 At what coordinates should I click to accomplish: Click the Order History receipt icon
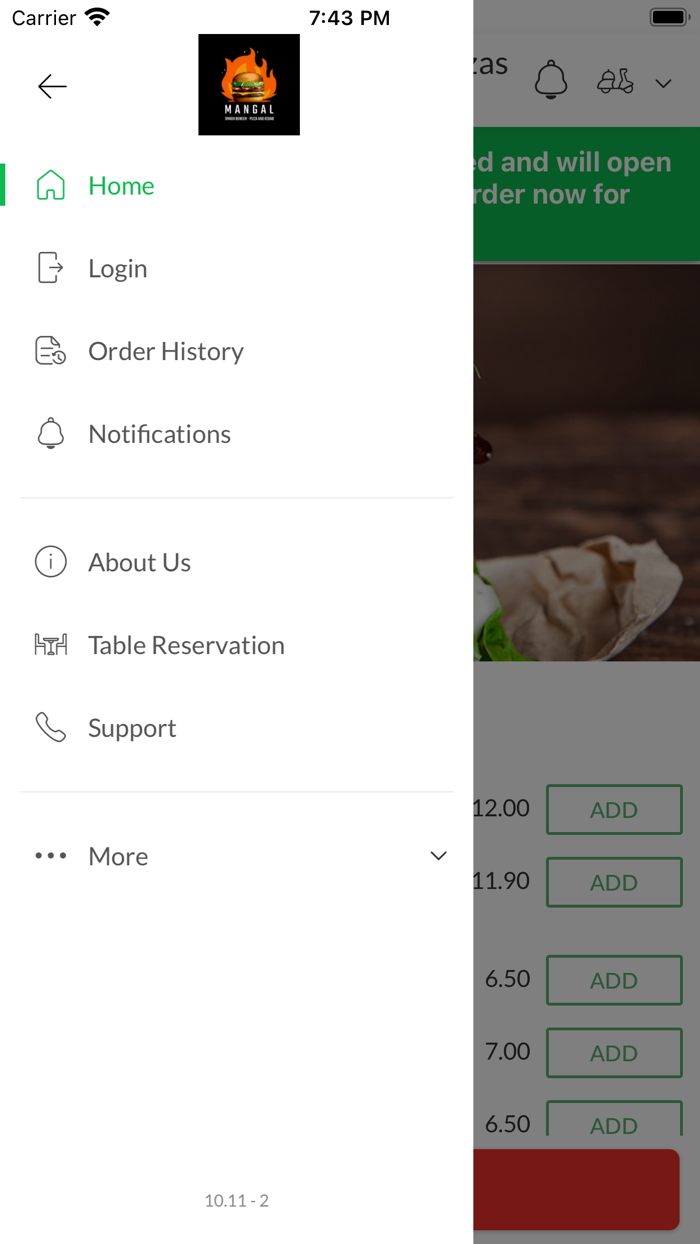(x=50, y=351)
